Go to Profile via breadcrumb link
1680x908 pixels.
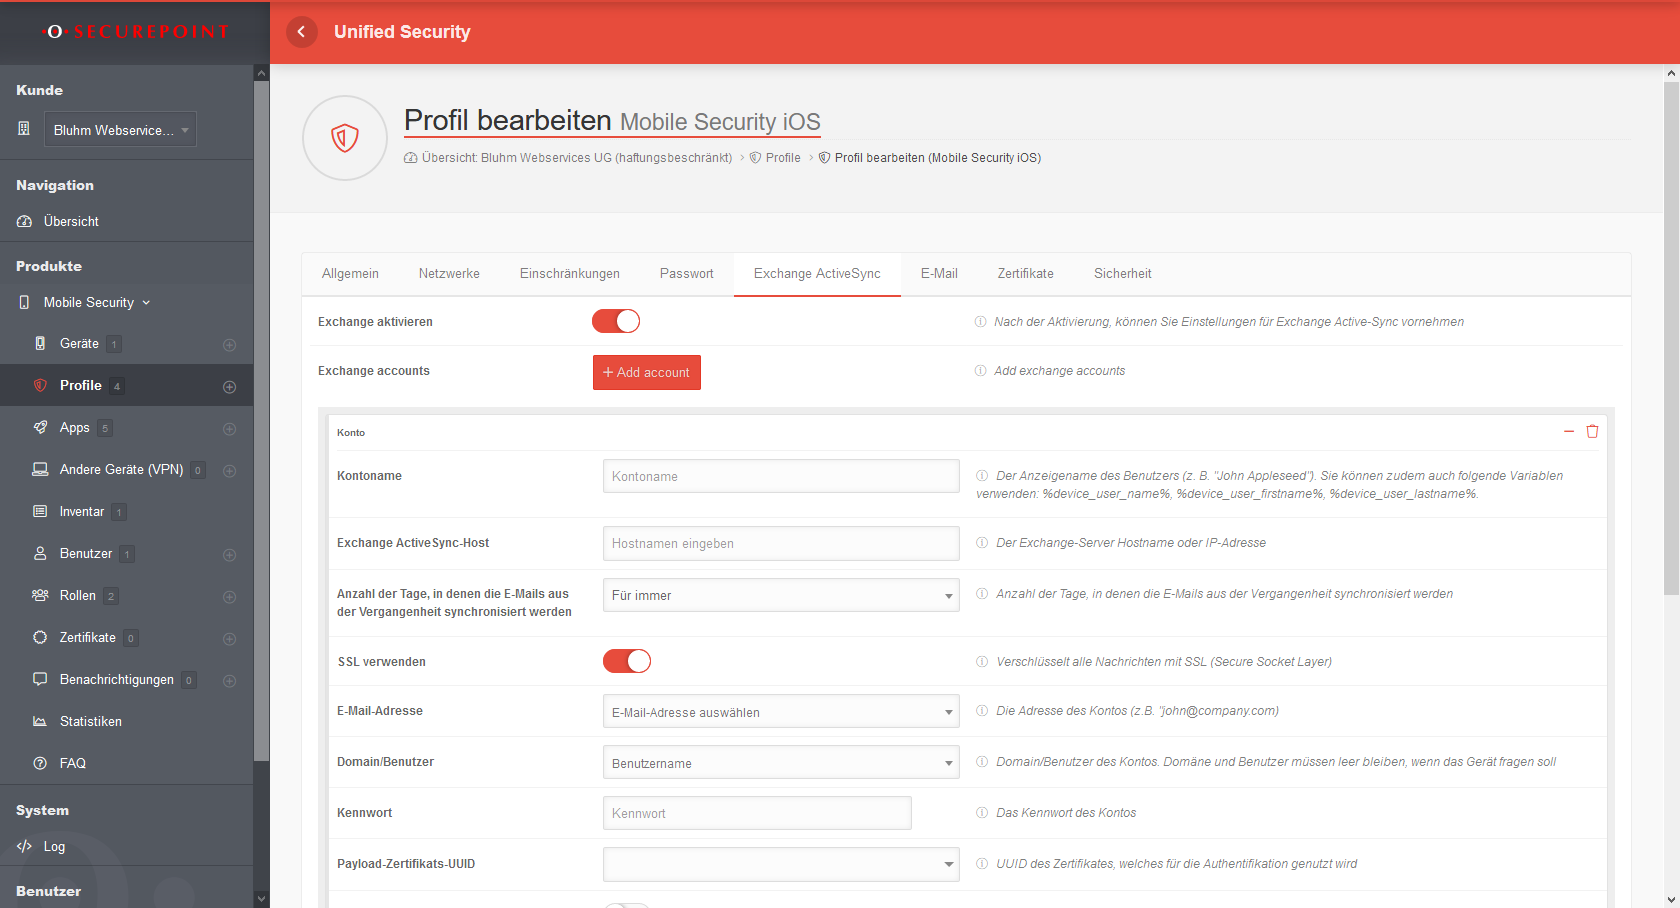pos(782,158)
